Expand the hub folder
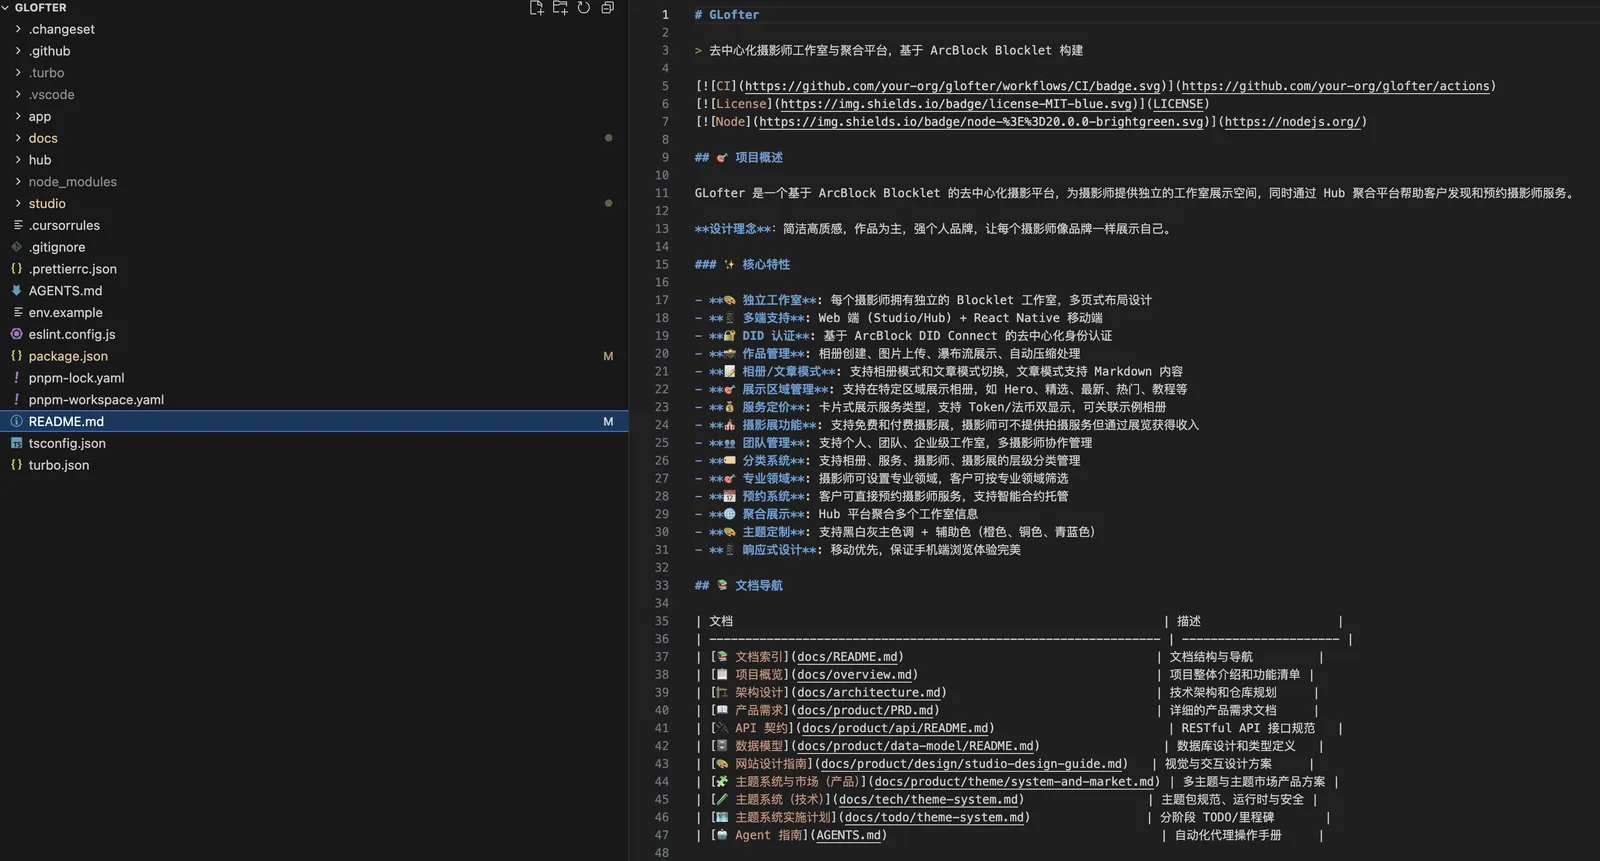Image resolution: width=1600 pixels, height=861 pixels. point(18,160)
